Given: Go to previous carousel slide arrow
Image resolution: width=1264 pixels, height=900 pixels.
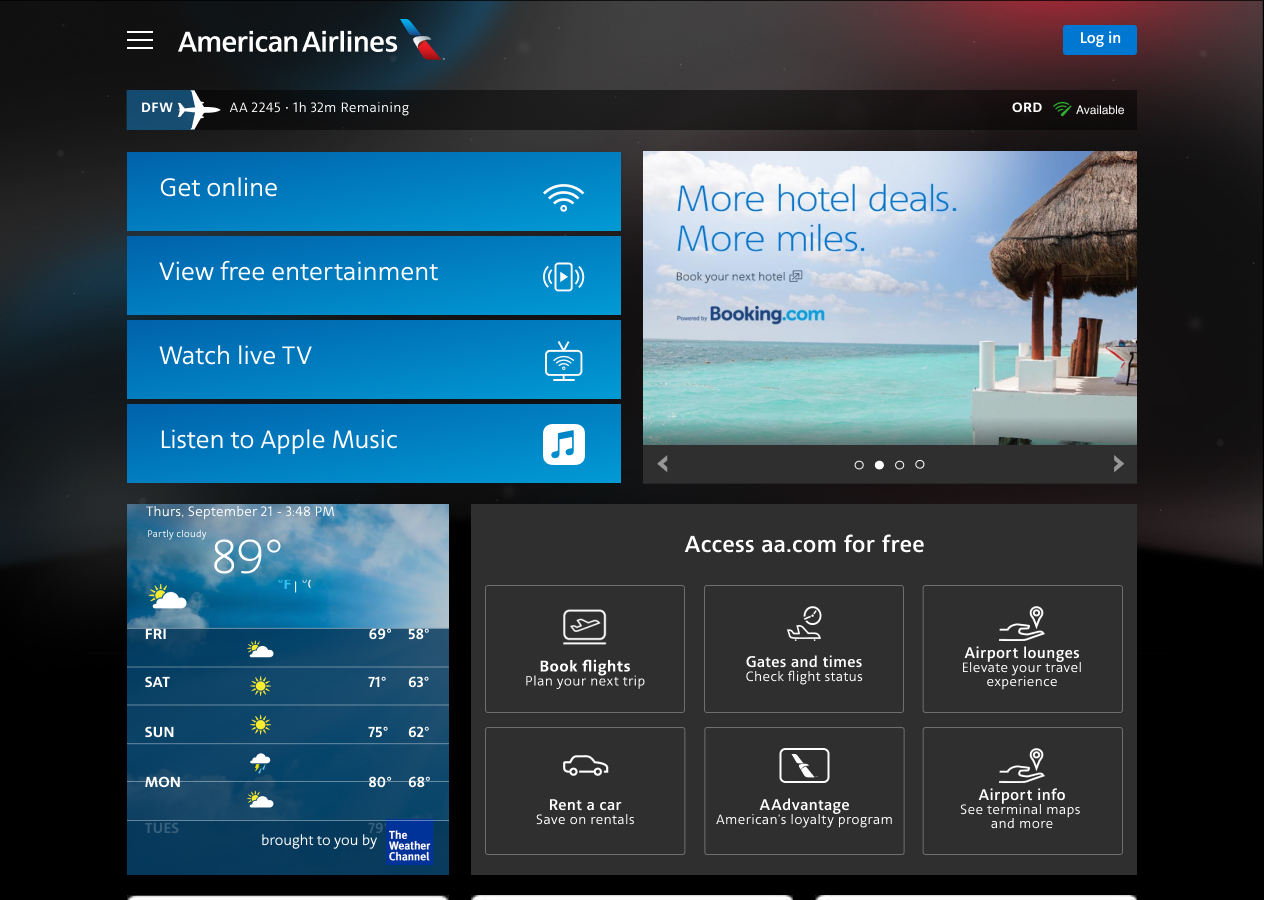Looking at the screenshot, I should (662, 464).
